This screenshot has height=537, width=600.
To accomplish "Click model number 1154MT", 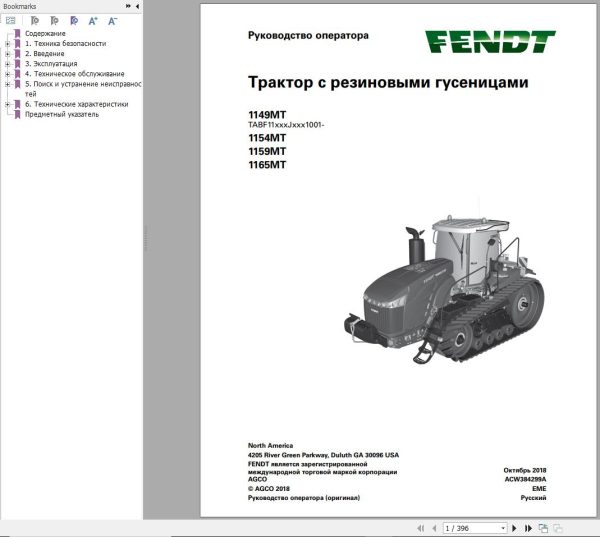I will [x=267, y=138].
